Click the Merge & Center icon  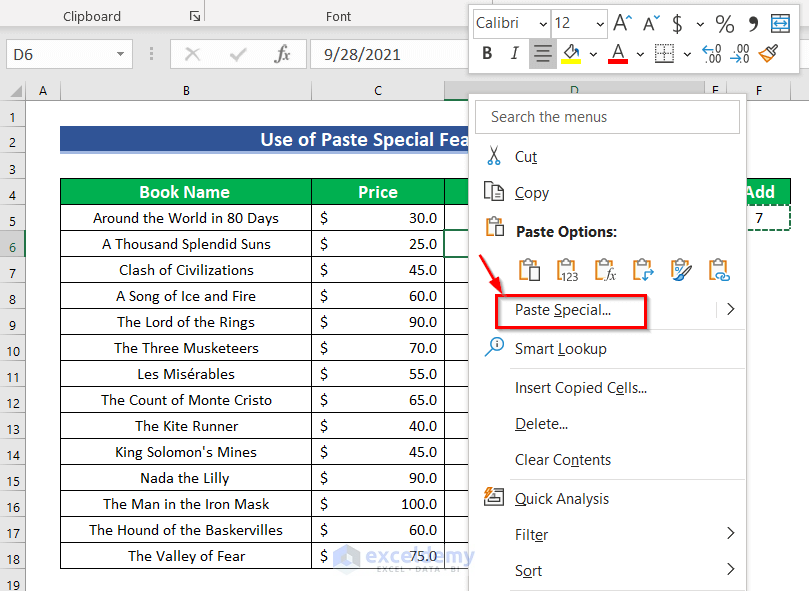click(780, 23)
